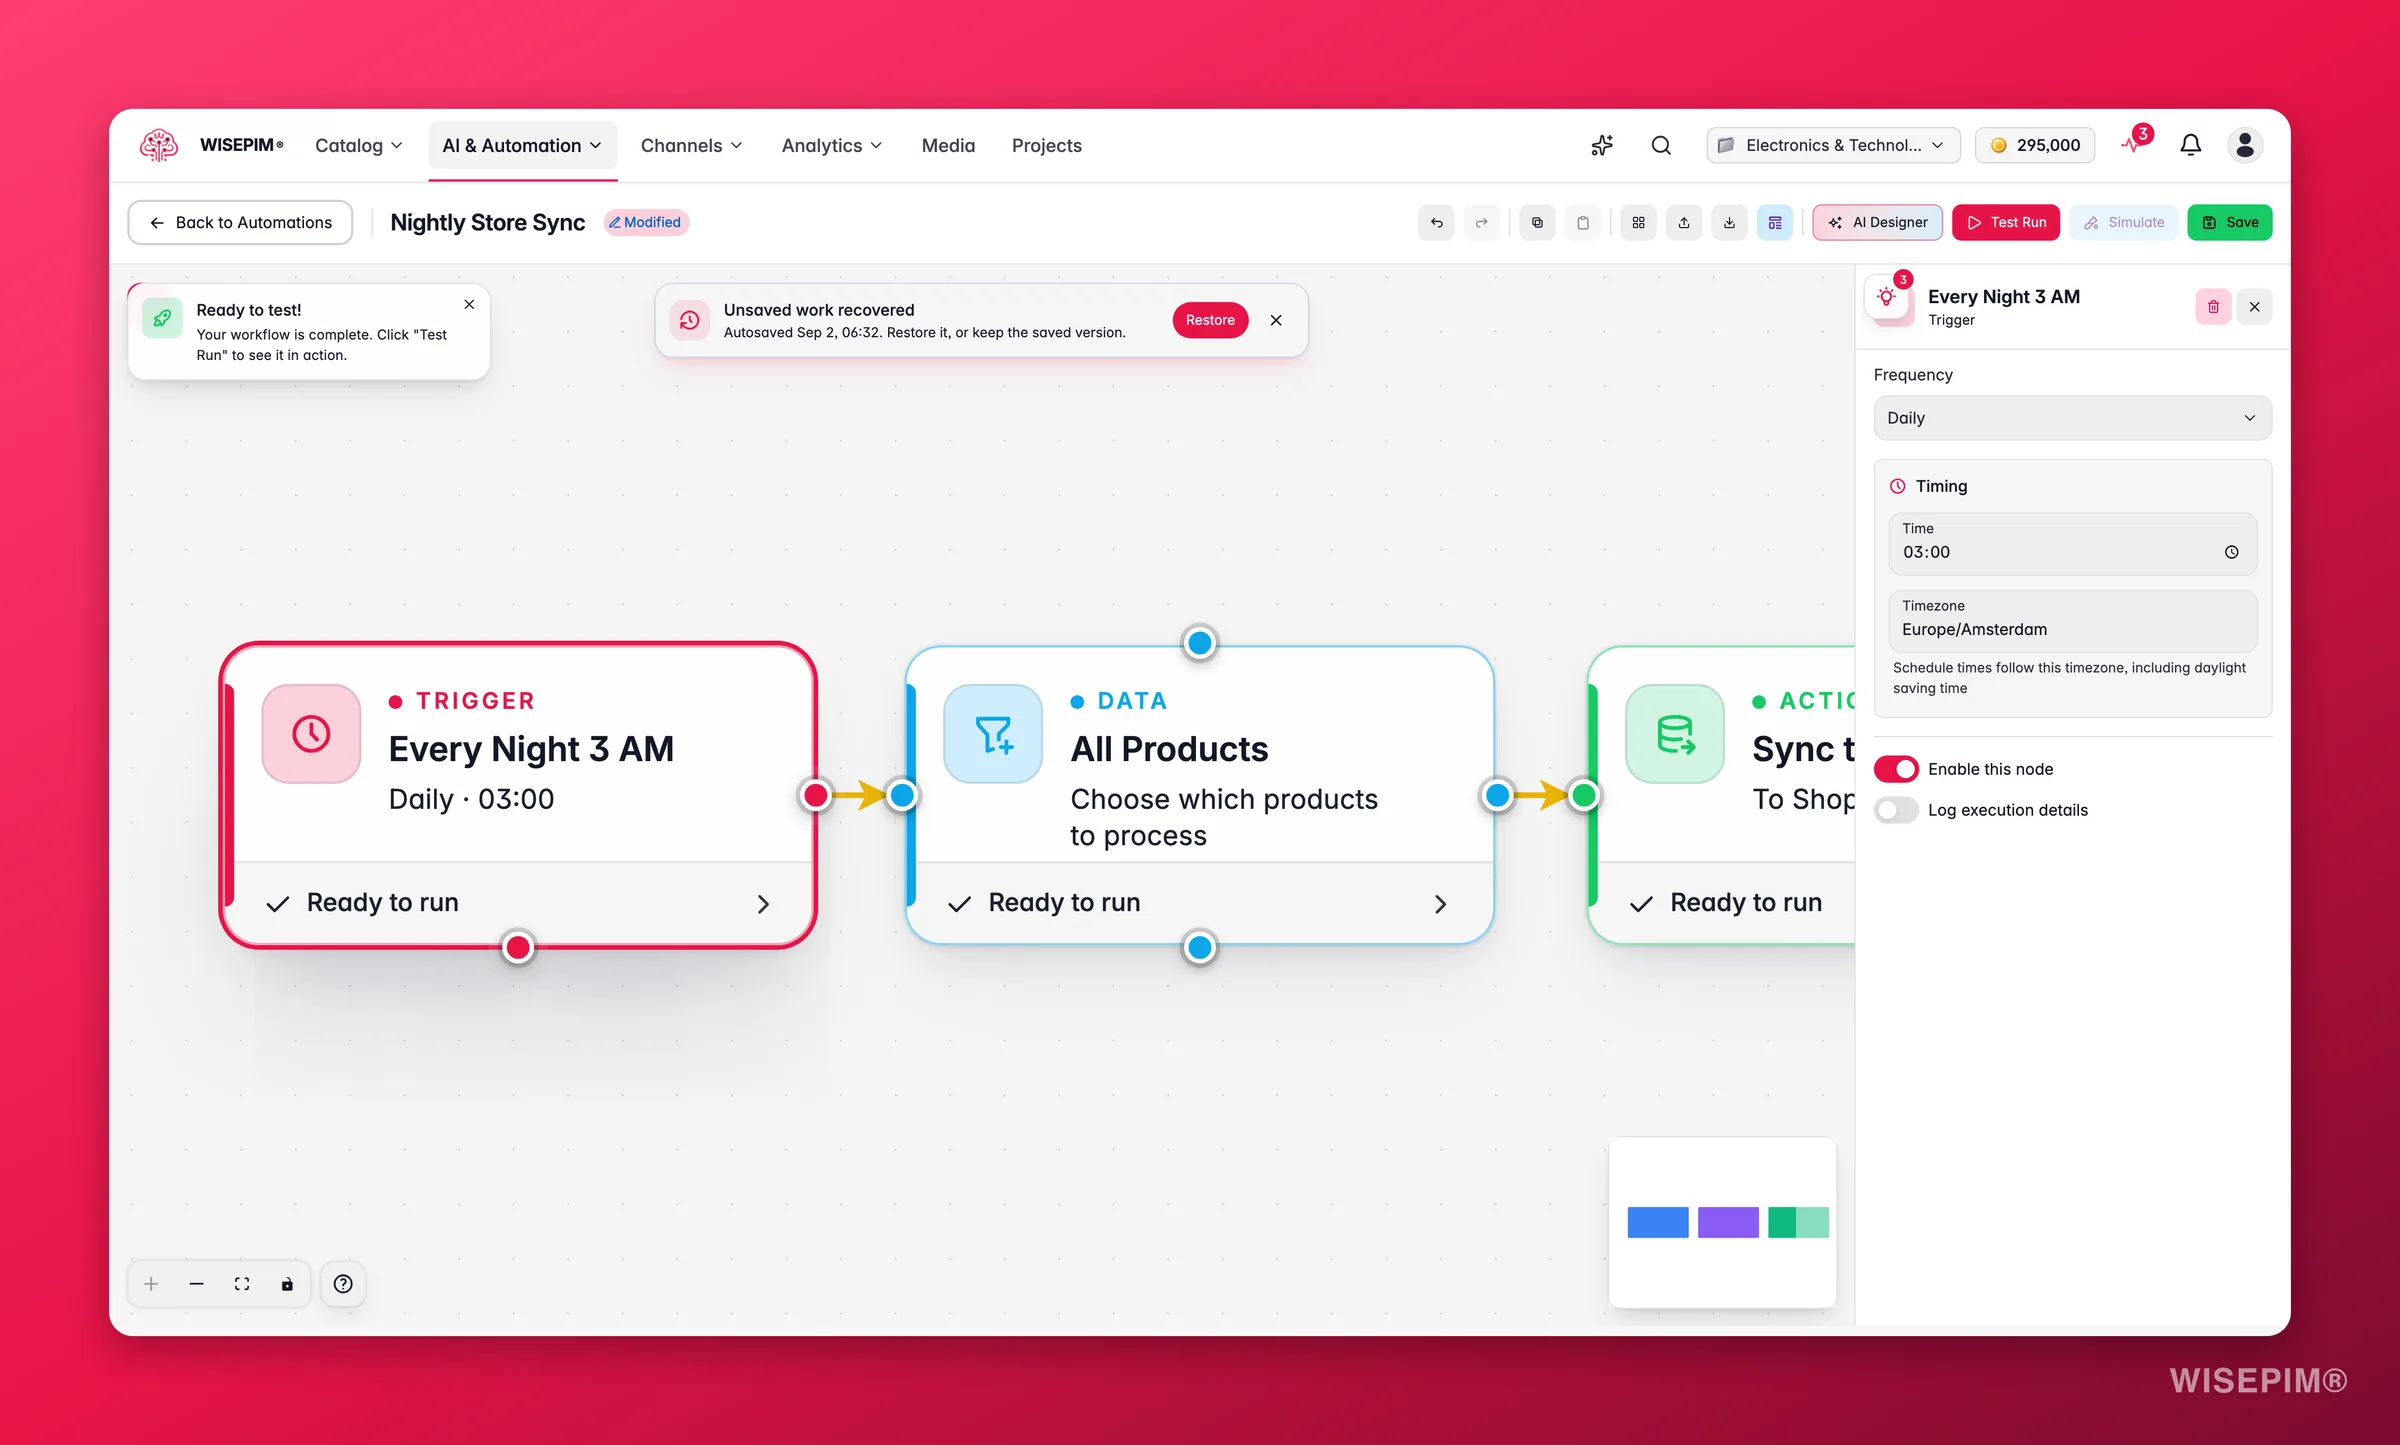Delete the Every Night 3 AM node via trash icon
This screenshot has height=1445, width=2400.
(x=2213, y=307)
